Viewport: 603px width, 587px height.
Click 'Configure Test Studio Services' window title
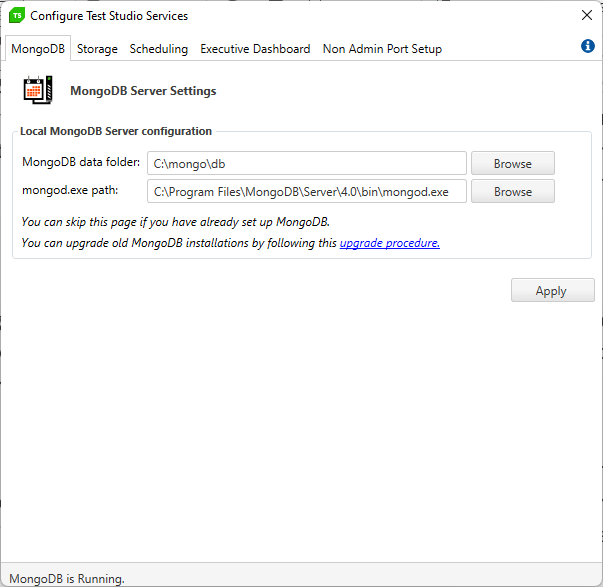[109, 16]
